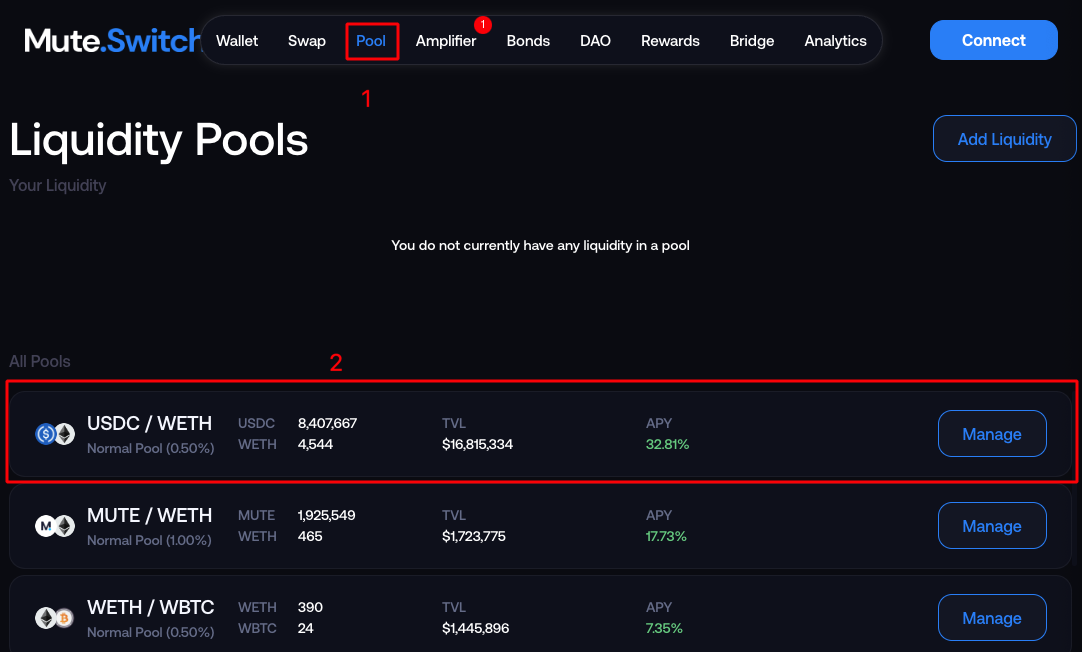Manage the MUTE / WETH pool
Image resolution: width=1082 pixels, height=652 pixels.
click(992, 526)
